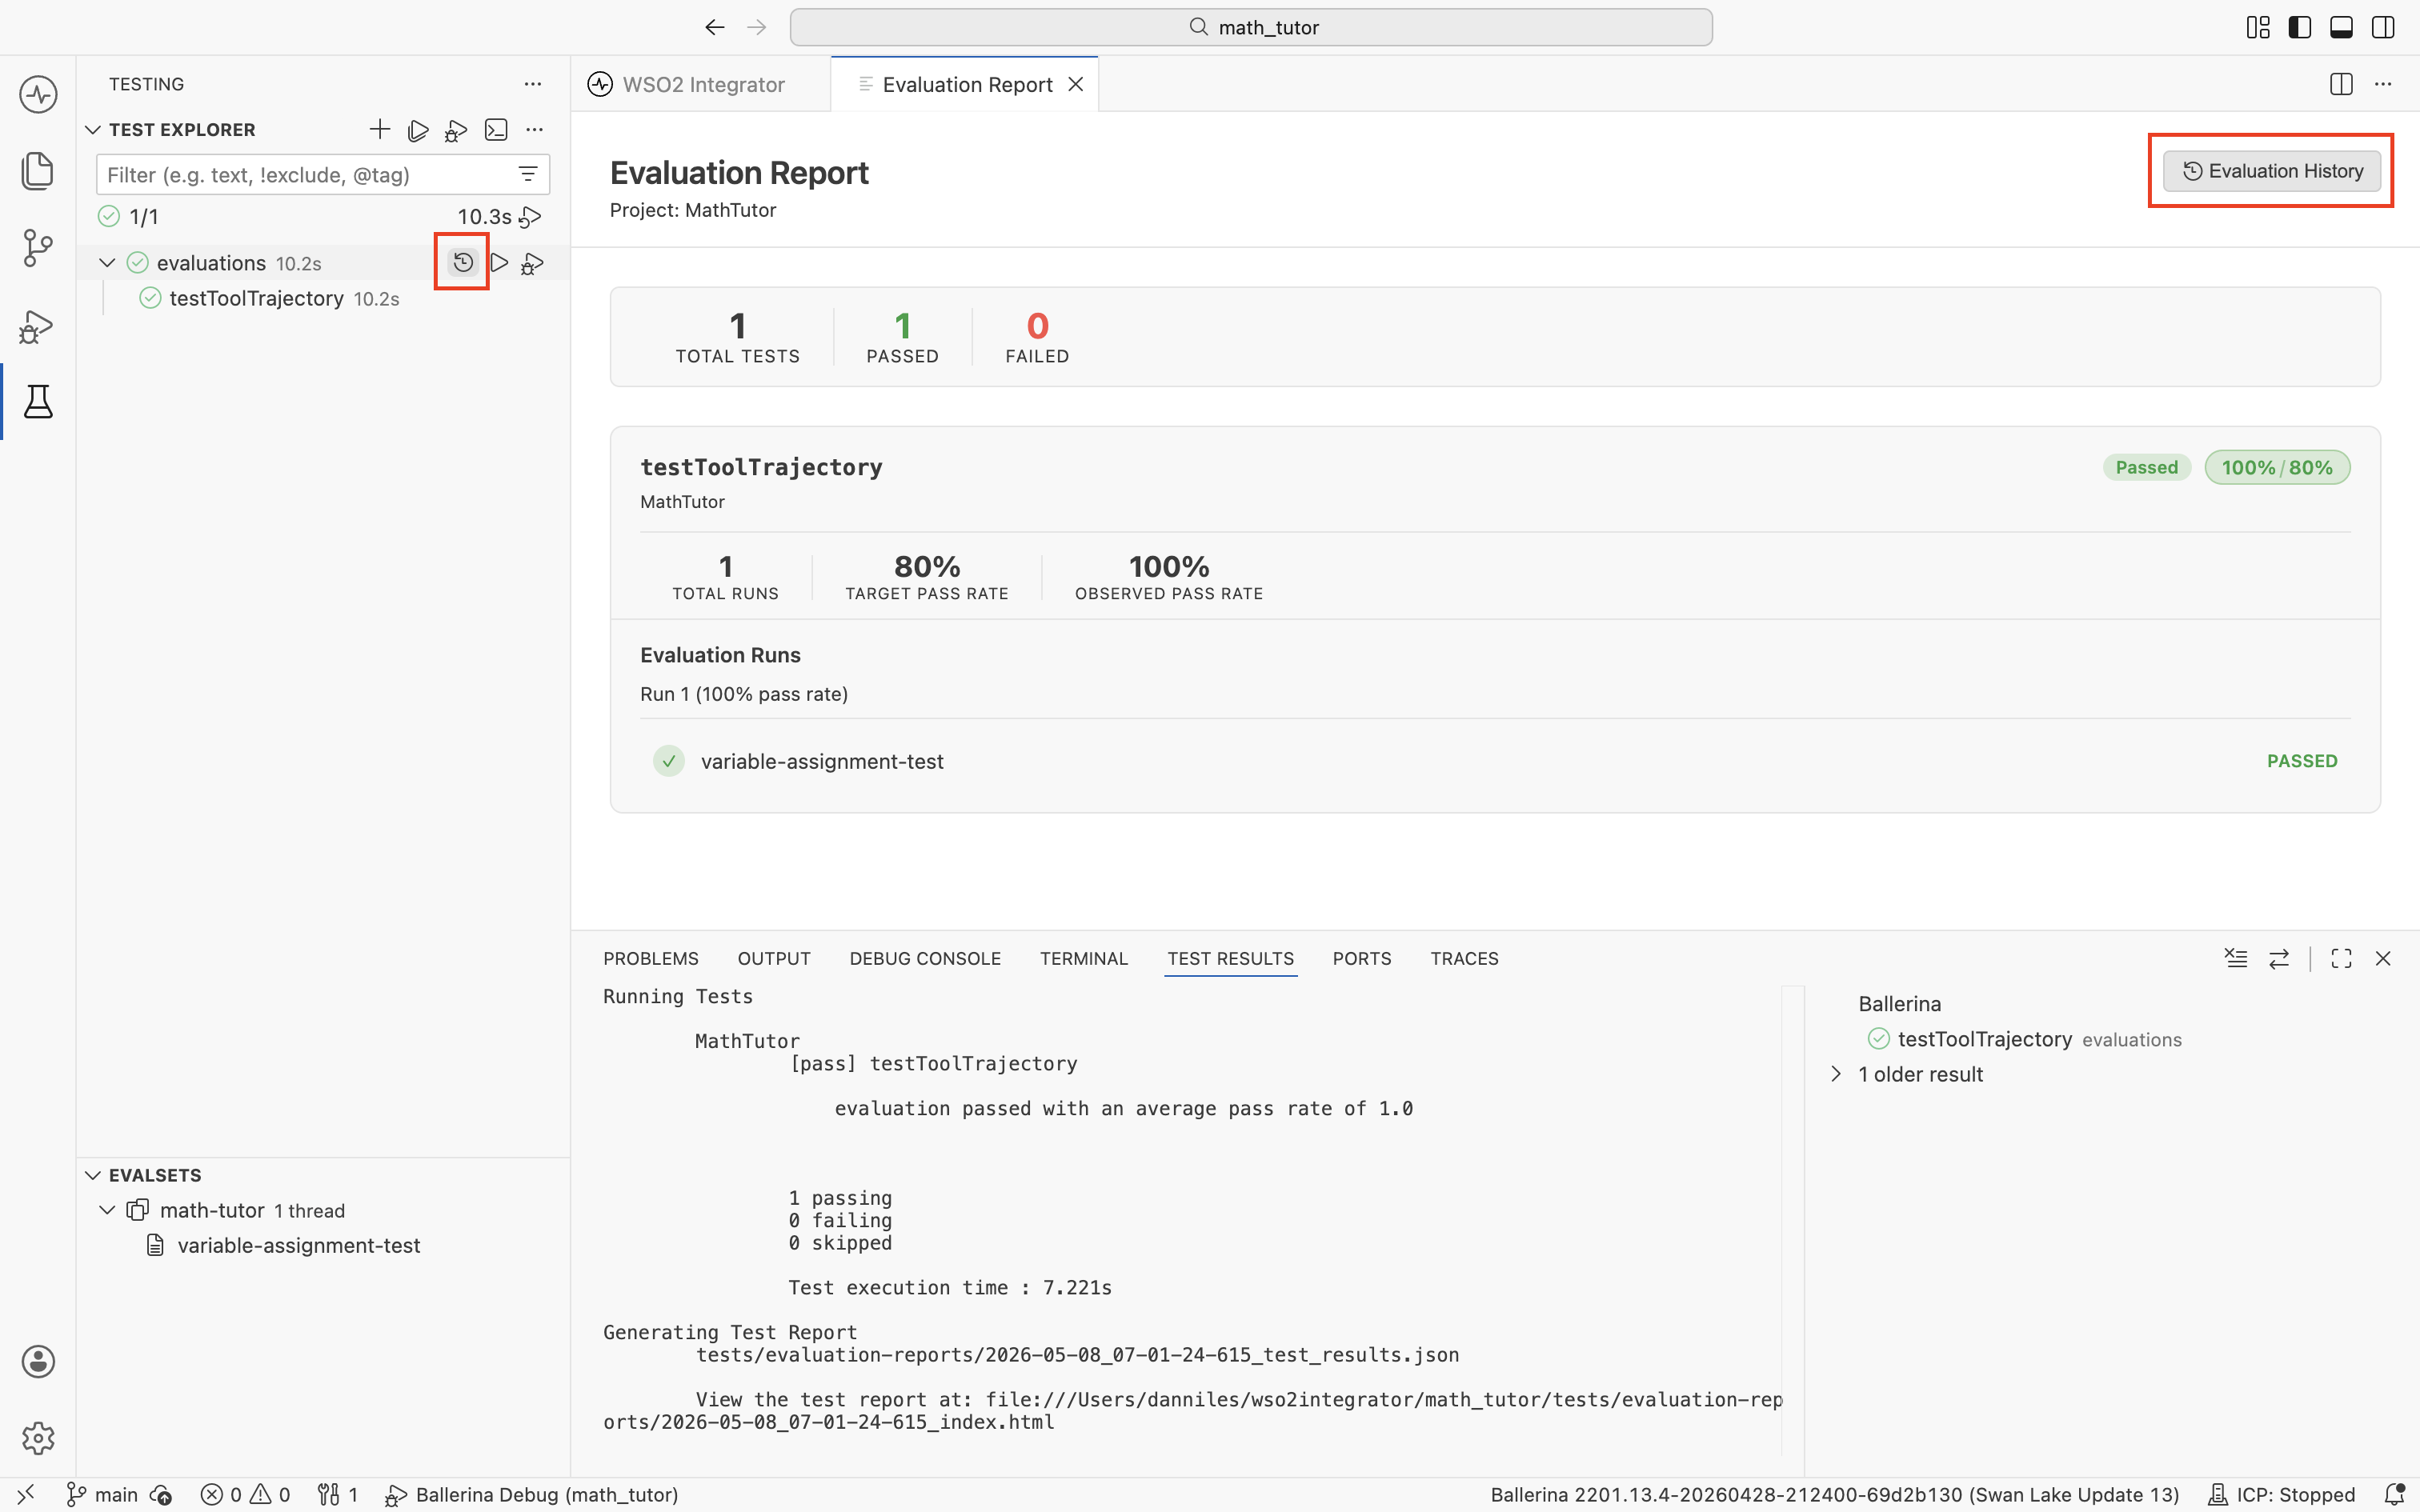Click the Ballerina version status item
Image resolution: width=2420 pixels, height=1512 pixels.
coord(1834,1494)
